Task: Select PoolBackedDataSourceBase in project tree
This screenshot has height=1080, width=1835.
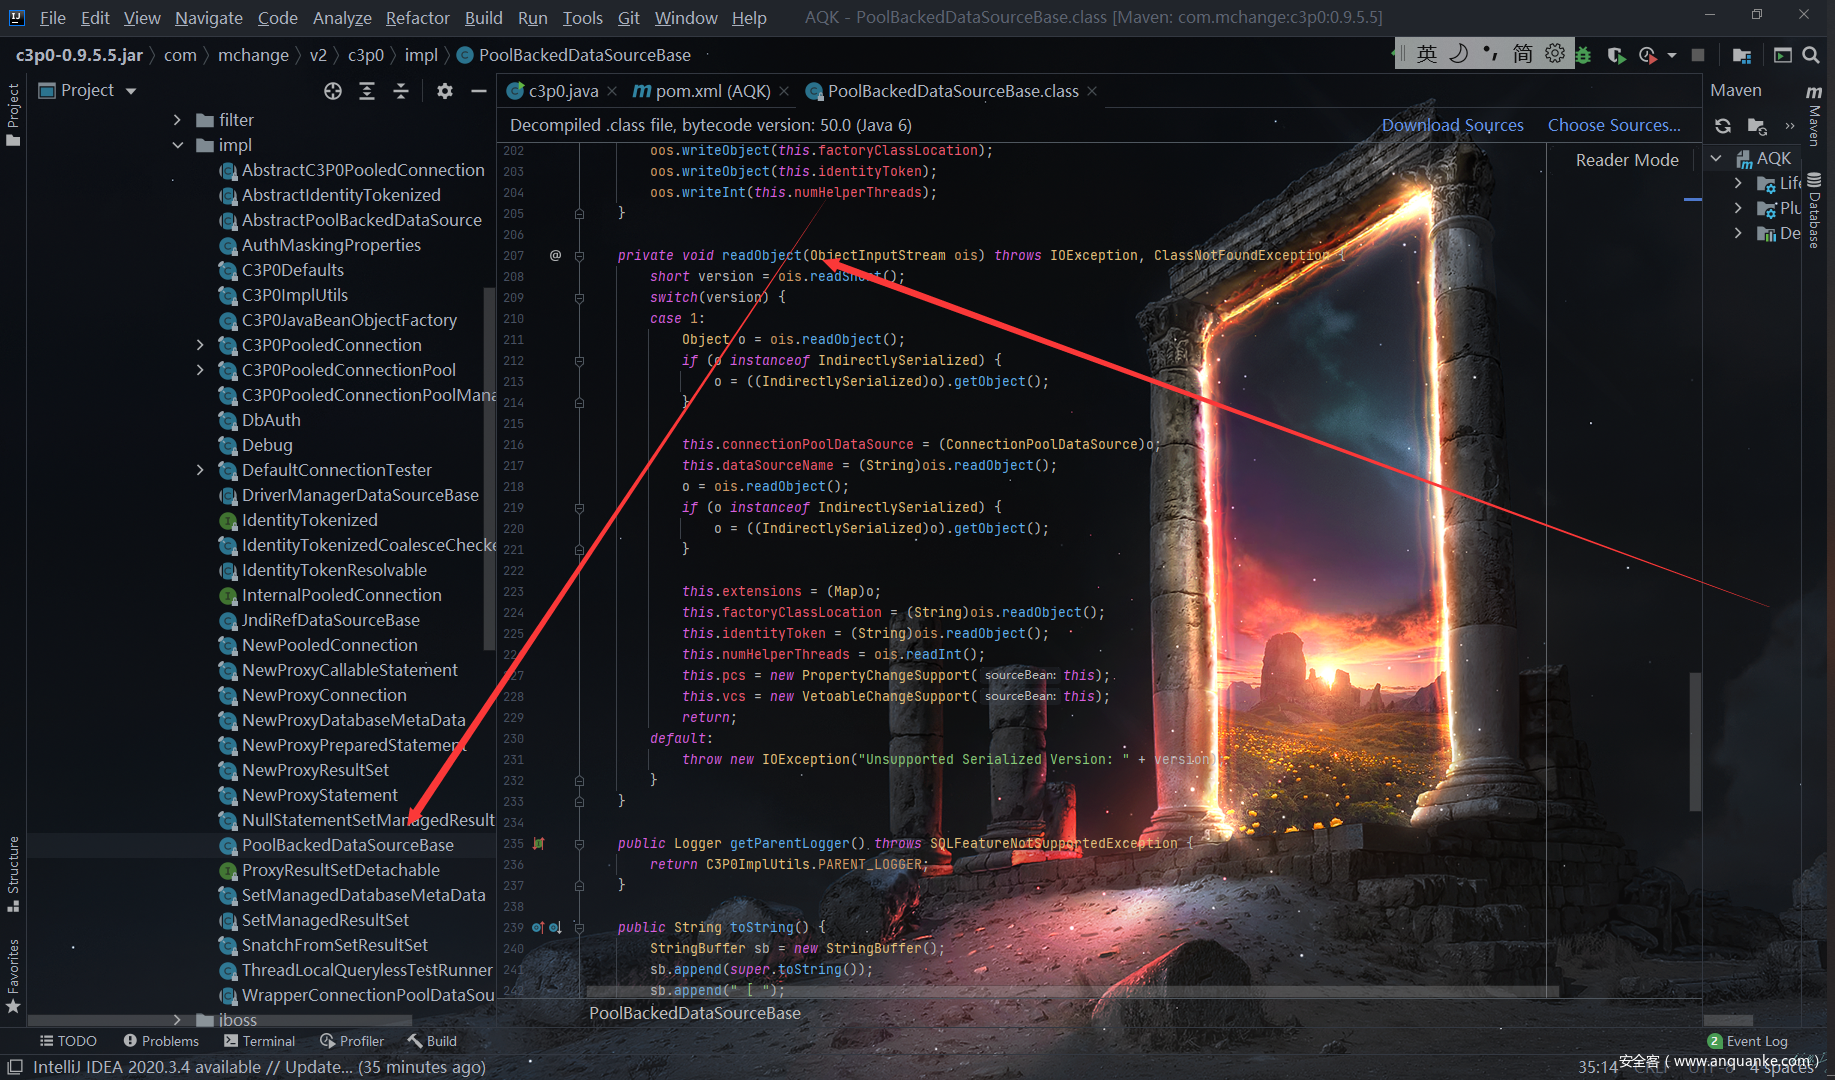Action: [x=347, y=845]
